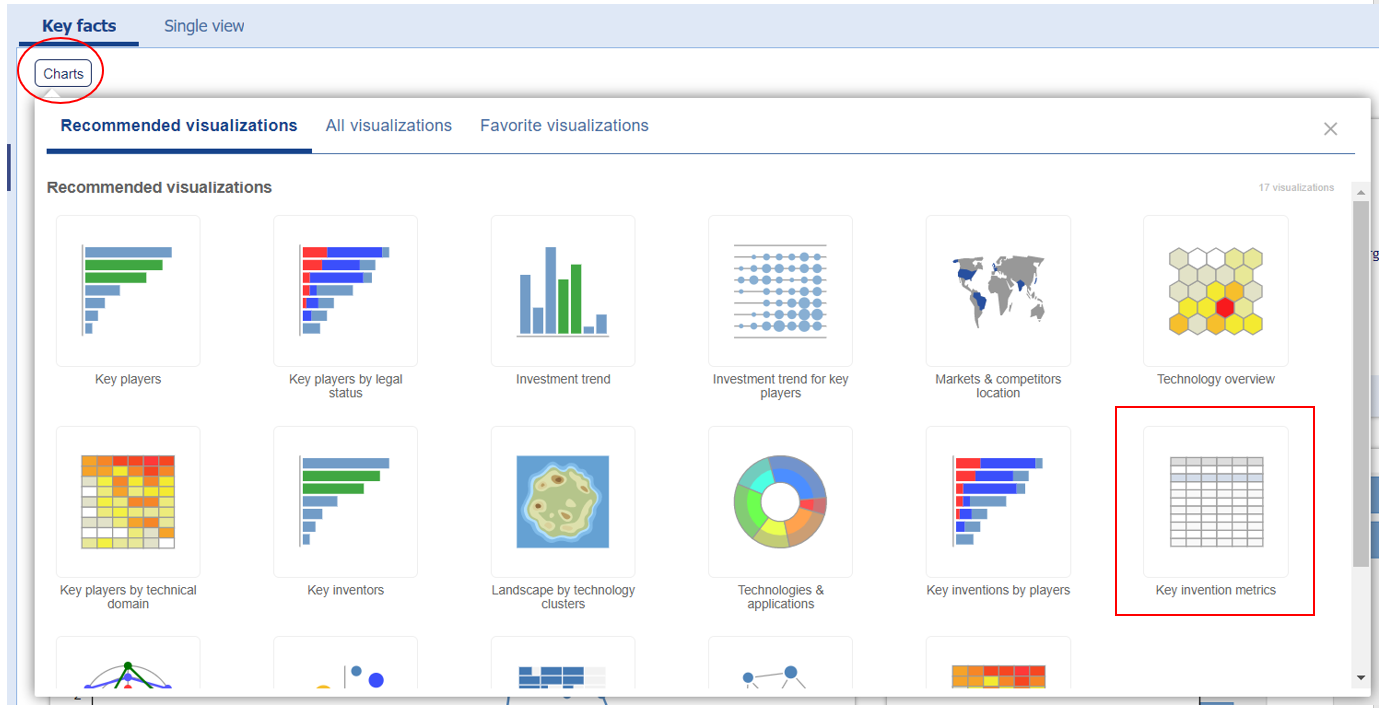This screenshot has height=708, width=1379.
Task: Select the Key invention metrics table
Action: 1216,502
